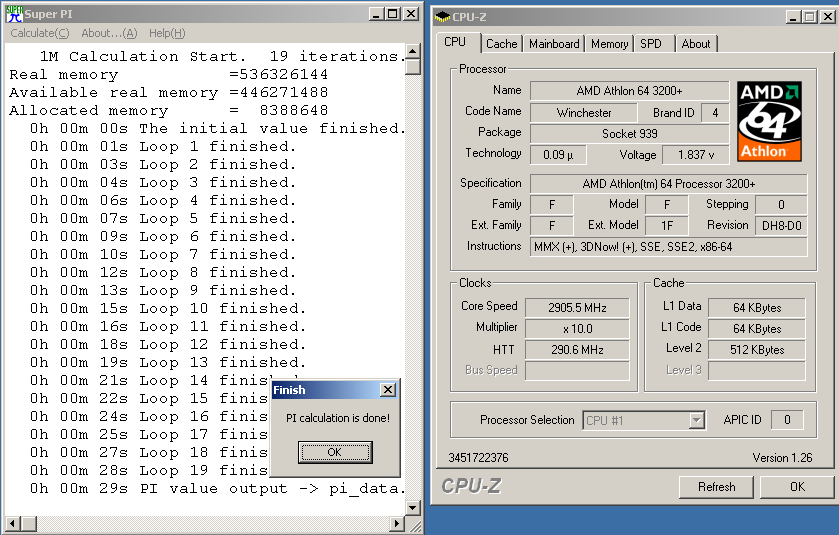Click the Technology value 0.09 µ
839x535 pixels.
[558, 155]
